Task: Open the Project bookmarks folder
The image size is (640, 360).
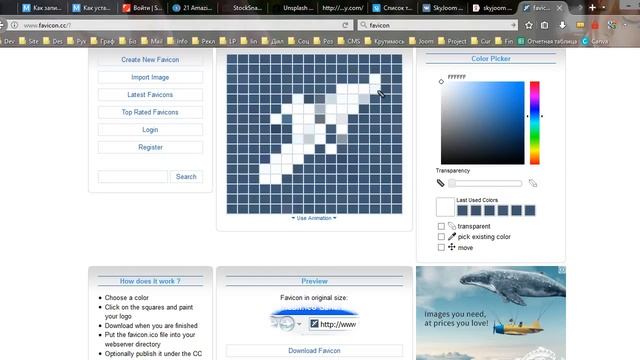Action: pyautogui.click(x=452, y=41)
